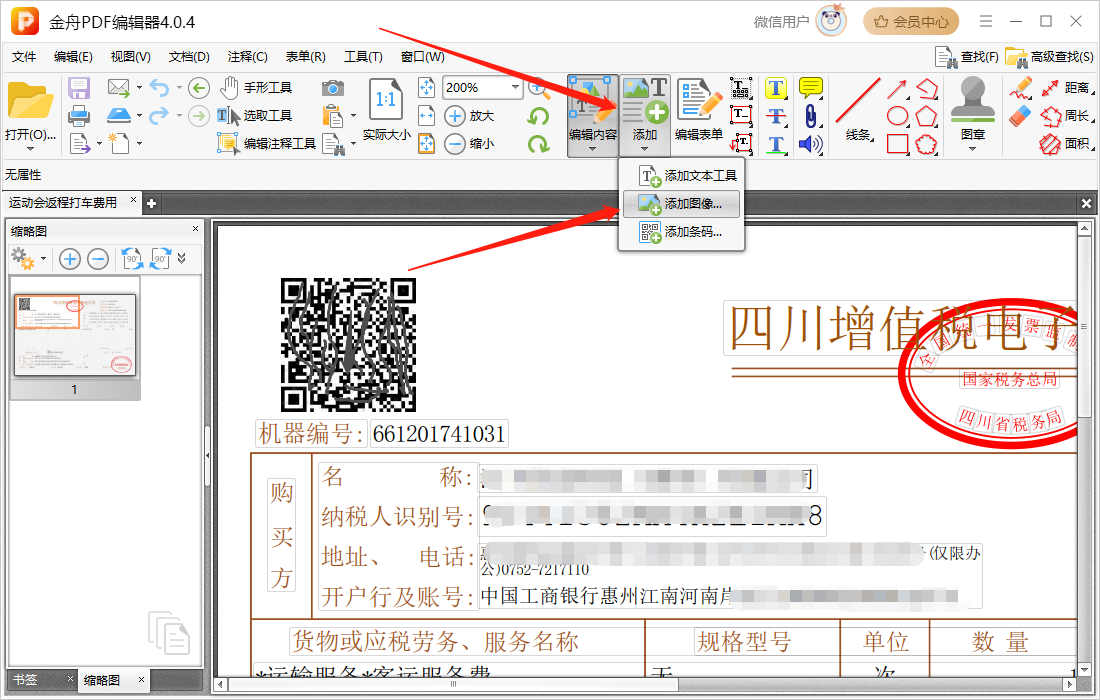The width and height of the screenshot is (1100, 700).
Task: Select the red Rectangle shape tool
Action: [898, 144]
